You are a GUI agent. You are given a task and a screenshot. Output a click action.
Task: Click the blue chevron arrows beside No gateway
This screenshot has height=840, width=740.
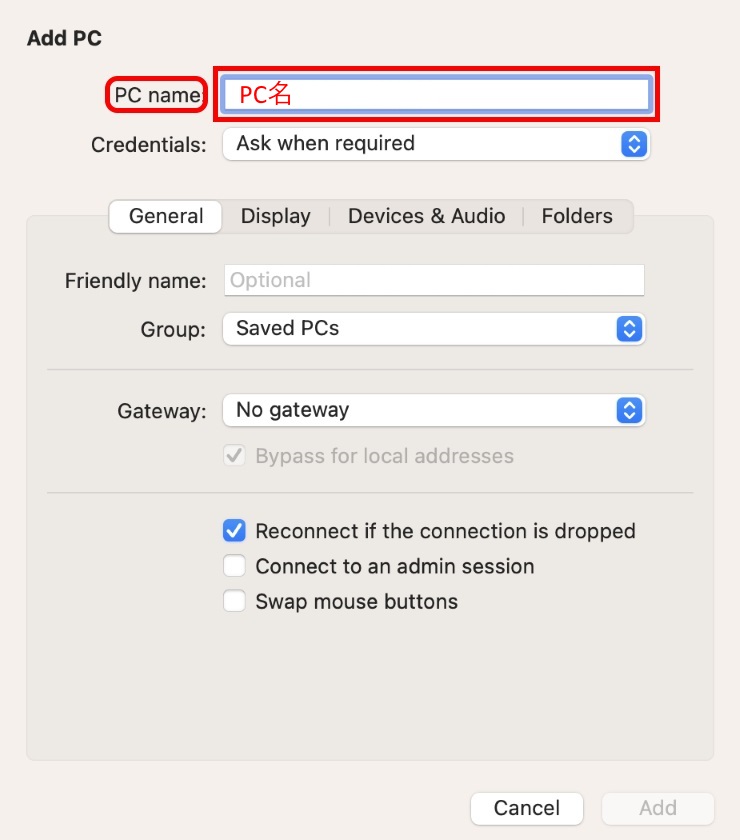629,410
